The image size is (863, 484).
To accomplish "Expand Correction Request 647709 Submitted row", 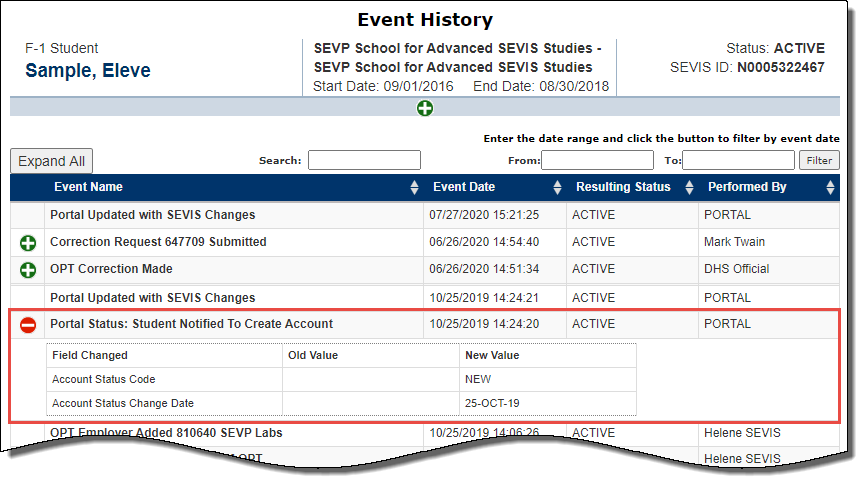I will click(x=28, y=242).
